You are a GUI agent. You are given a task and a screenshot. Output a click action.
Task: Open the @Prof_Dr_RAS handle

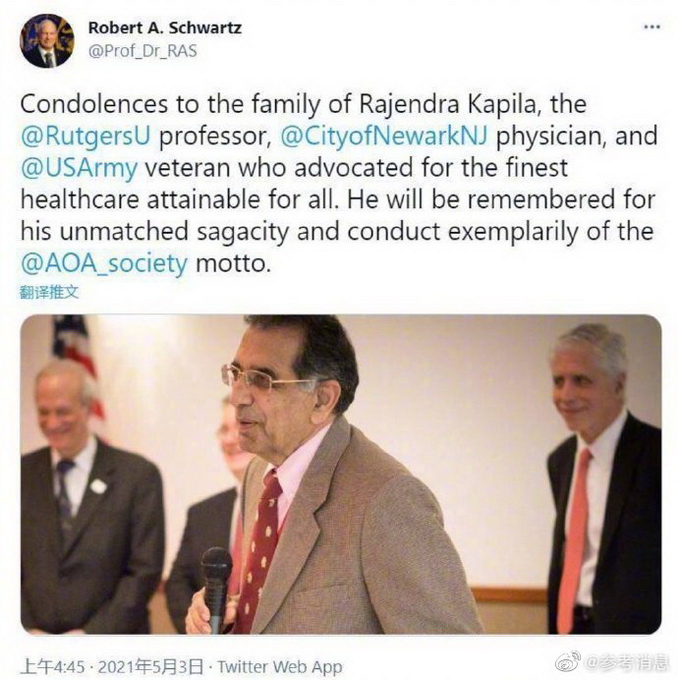[x=142, y=51]
